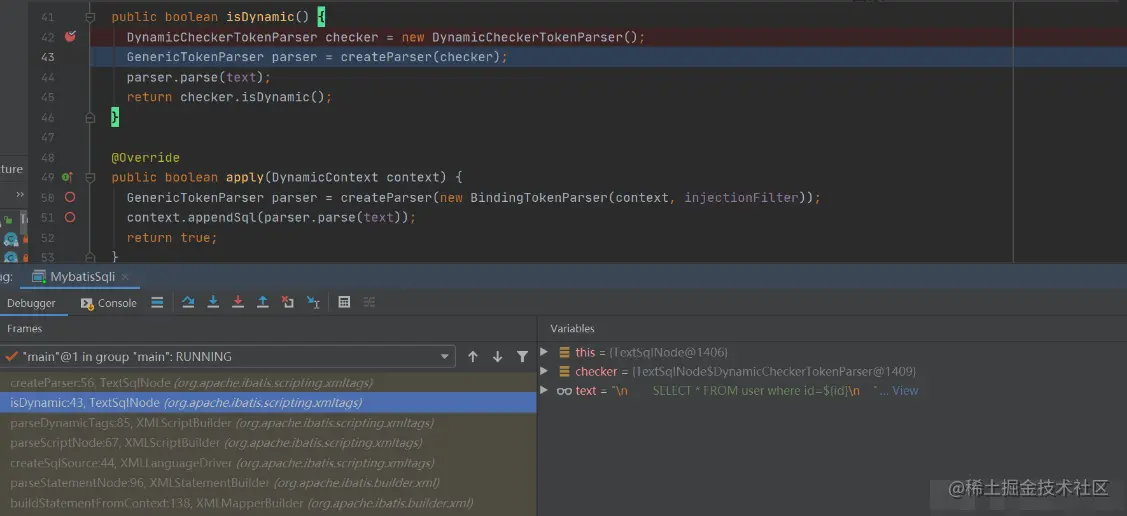Viewport: 1127px width, 516px height.
Task: Click the frames filter funnel icon
Action: 523,356
